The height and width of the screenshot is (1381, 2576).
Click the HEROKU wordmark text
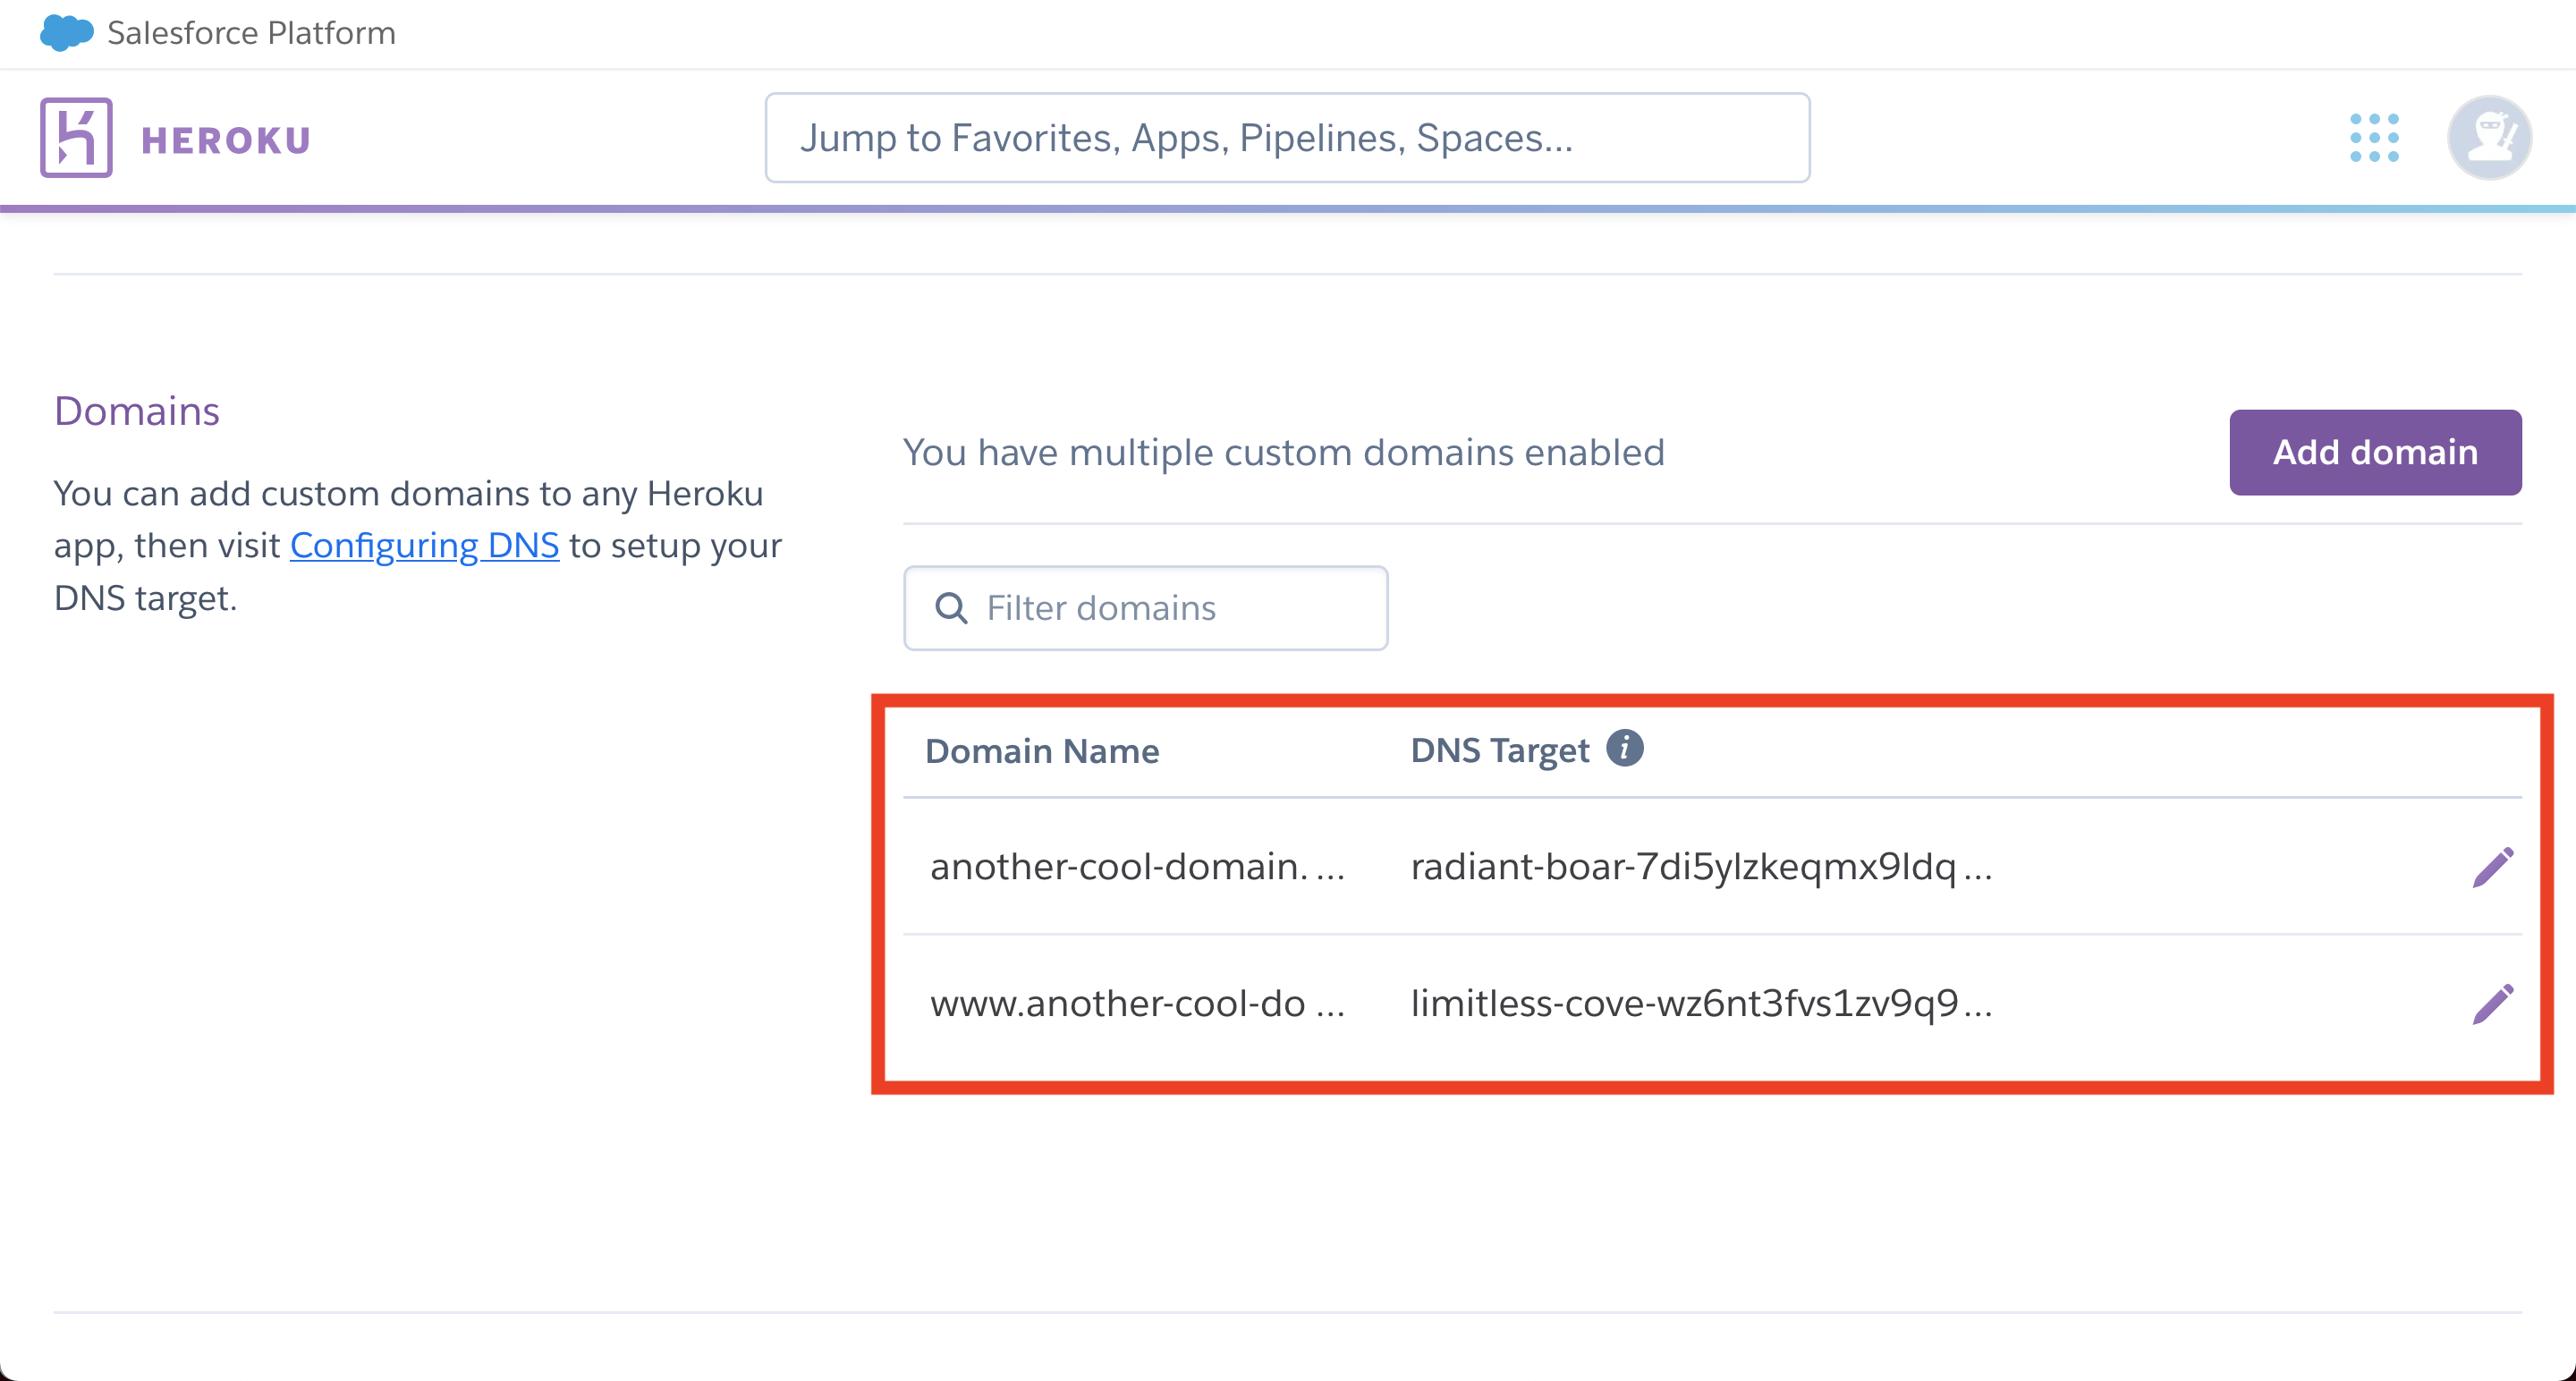click(226, 140)
